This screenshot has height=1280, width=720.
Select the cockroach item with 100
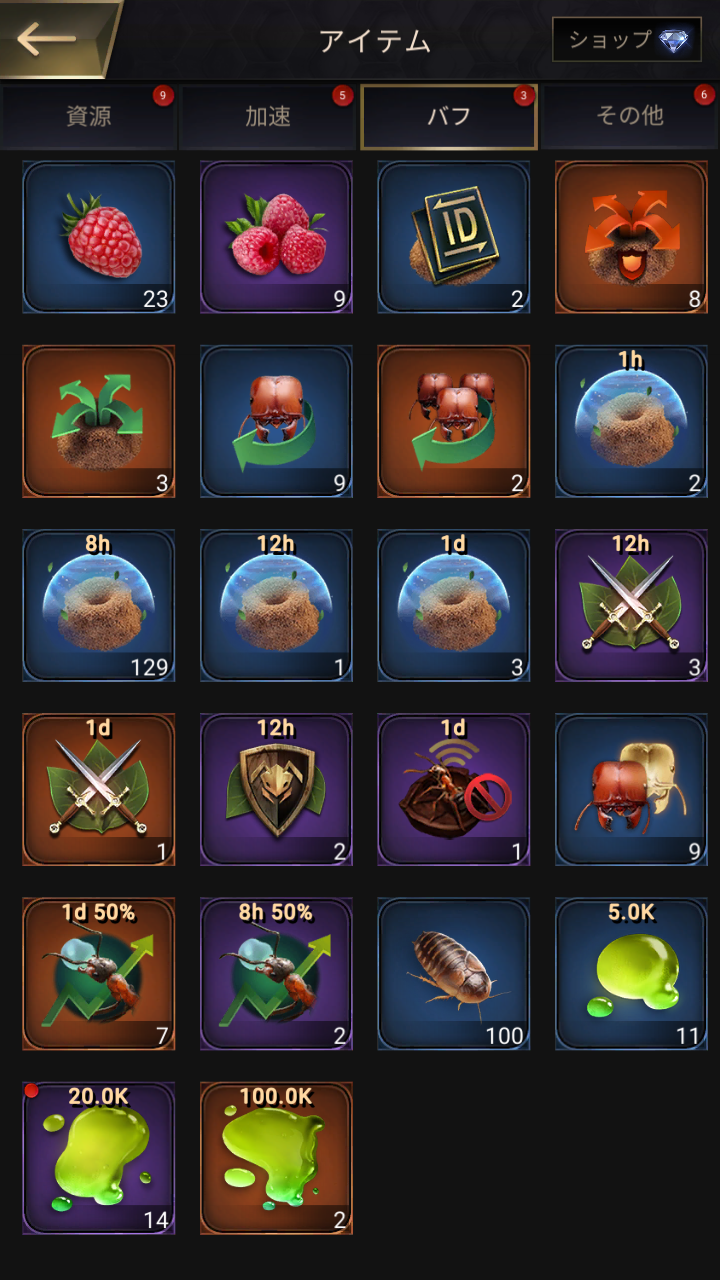pyautogui.click(x=454, y=974)
